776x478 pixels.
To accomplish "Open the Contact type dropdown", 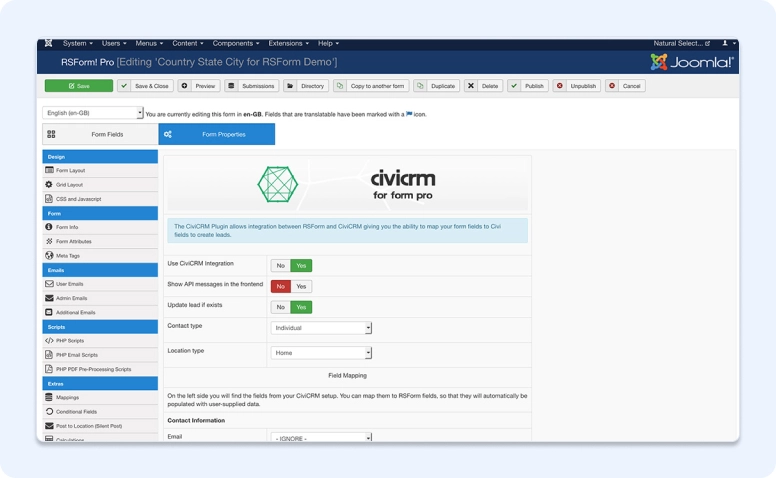I will 321,328.
